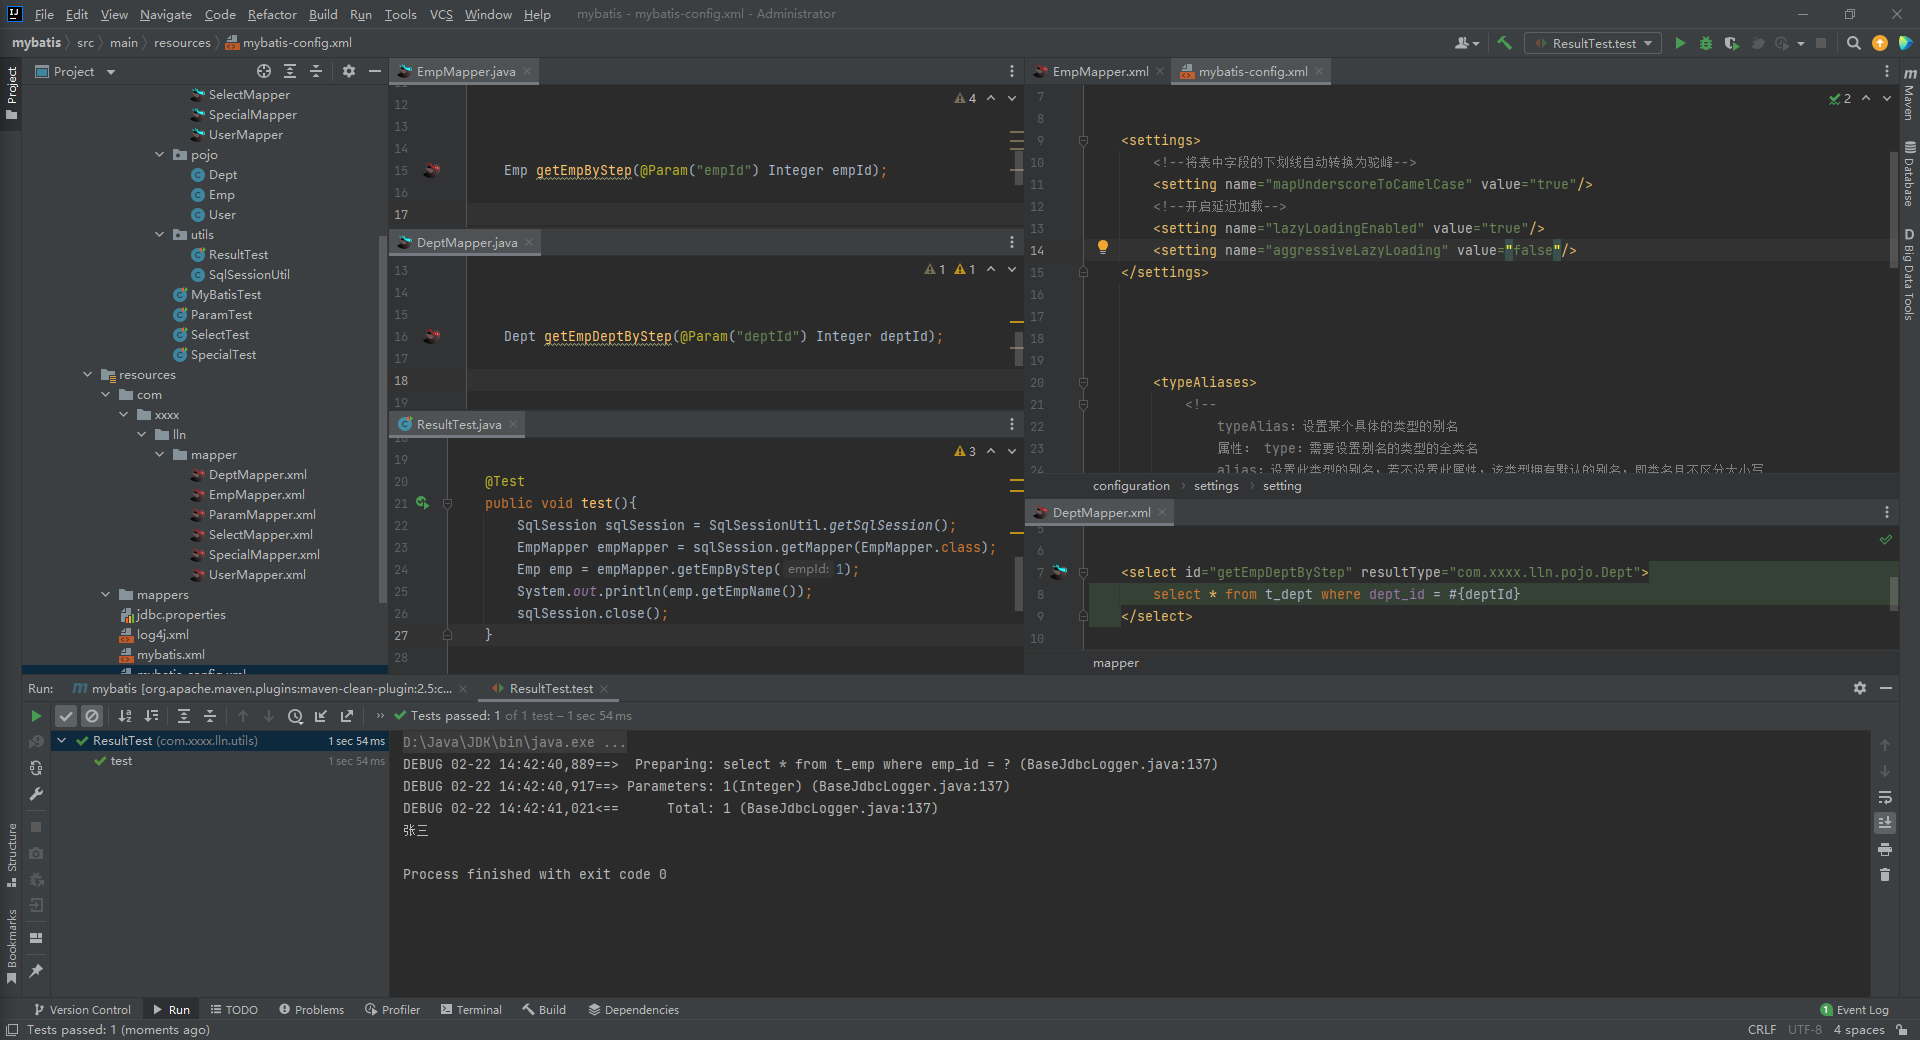1920x1040 pixels.
Task: Open the Refactor menu
Action: 272,14
